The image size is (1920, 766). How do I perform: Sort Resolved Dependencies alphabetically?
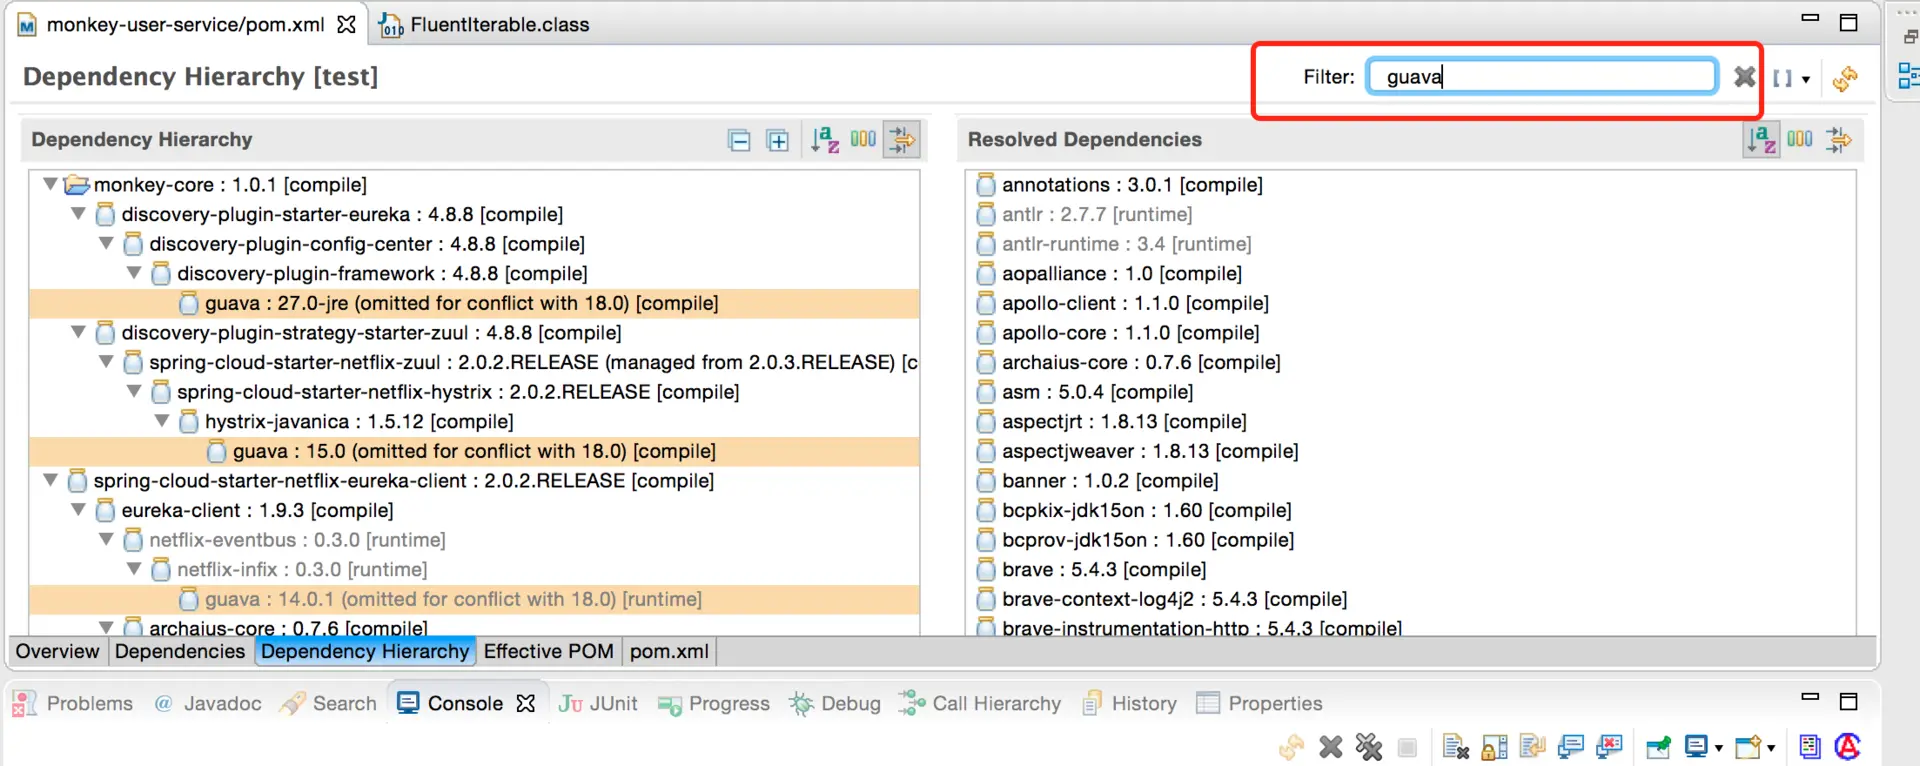1761,140
